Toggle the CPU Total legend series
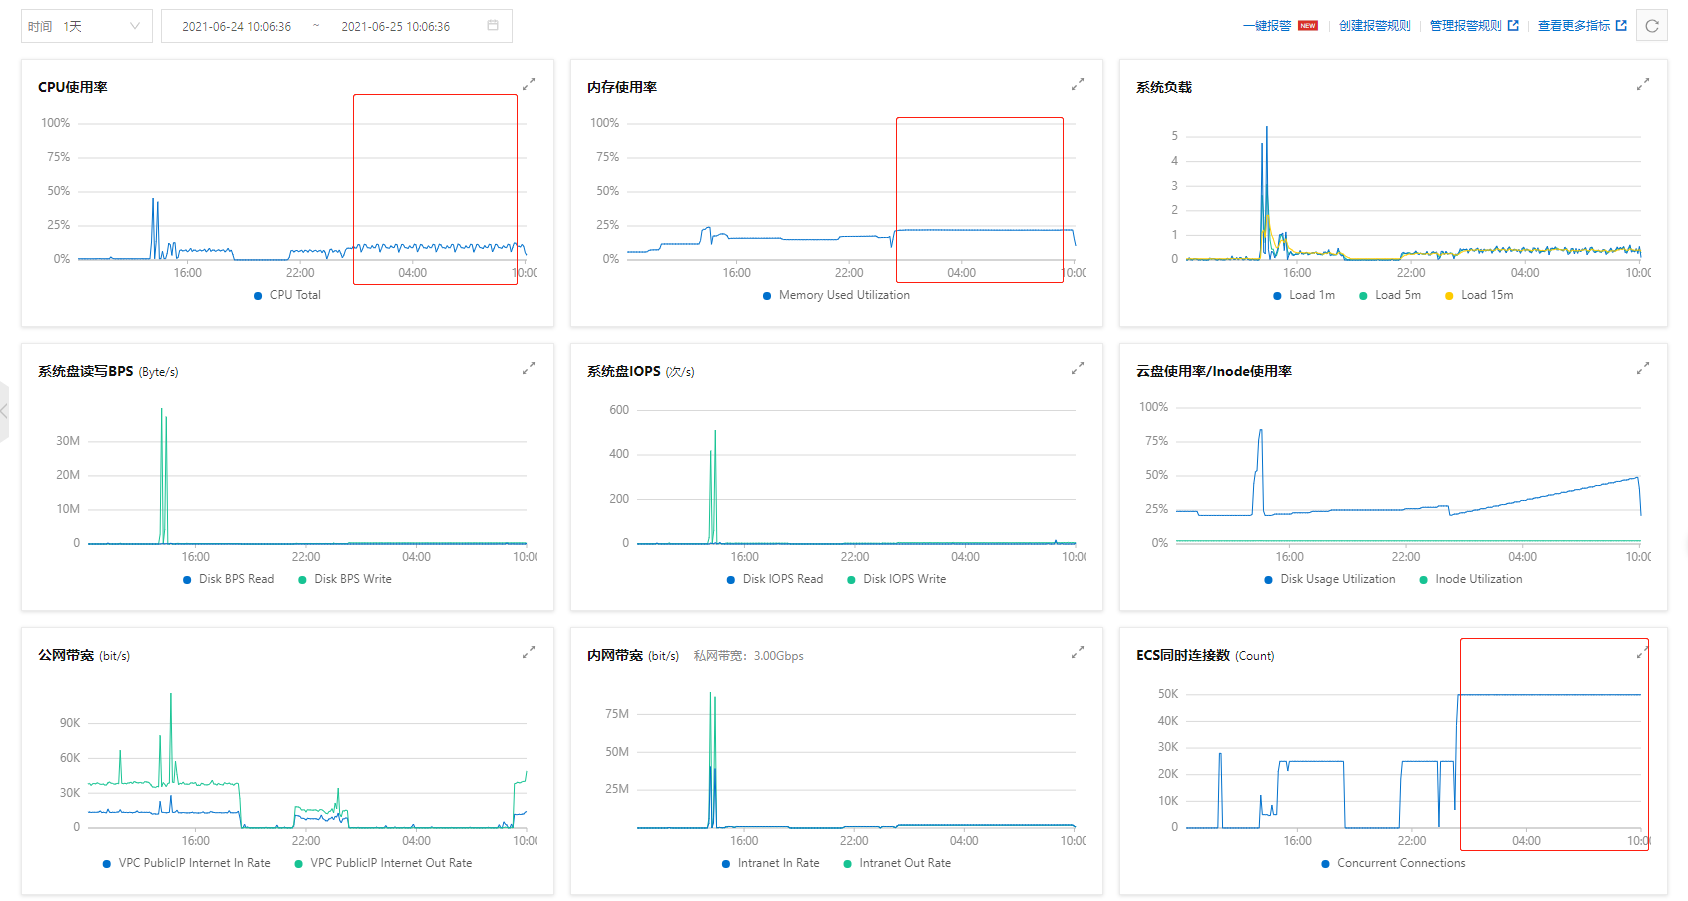Image resolution: width=1688 pixels, height=901 pixels. point(287,295)
